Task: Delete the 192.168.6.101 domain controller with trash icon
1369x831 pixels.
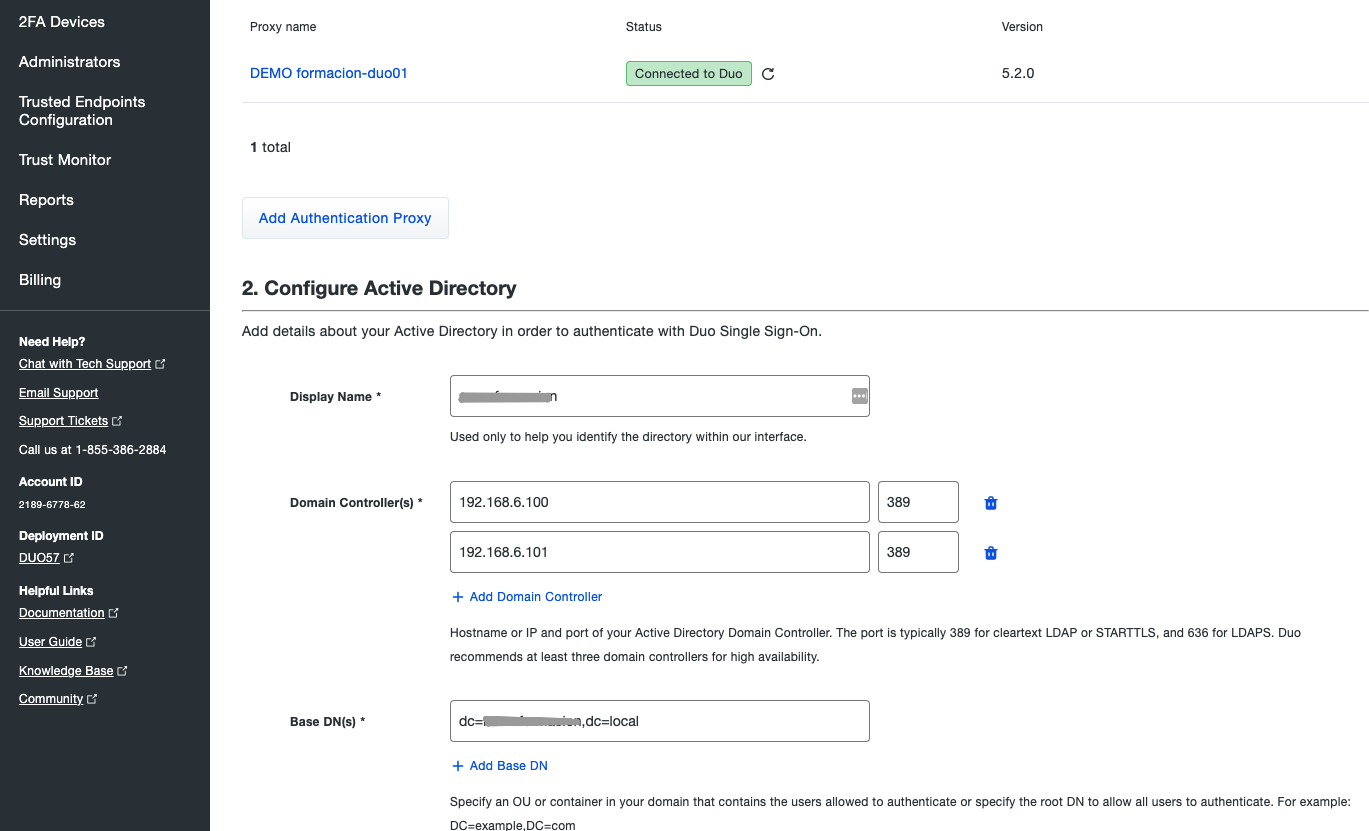Action: click(x=991, y=553)
